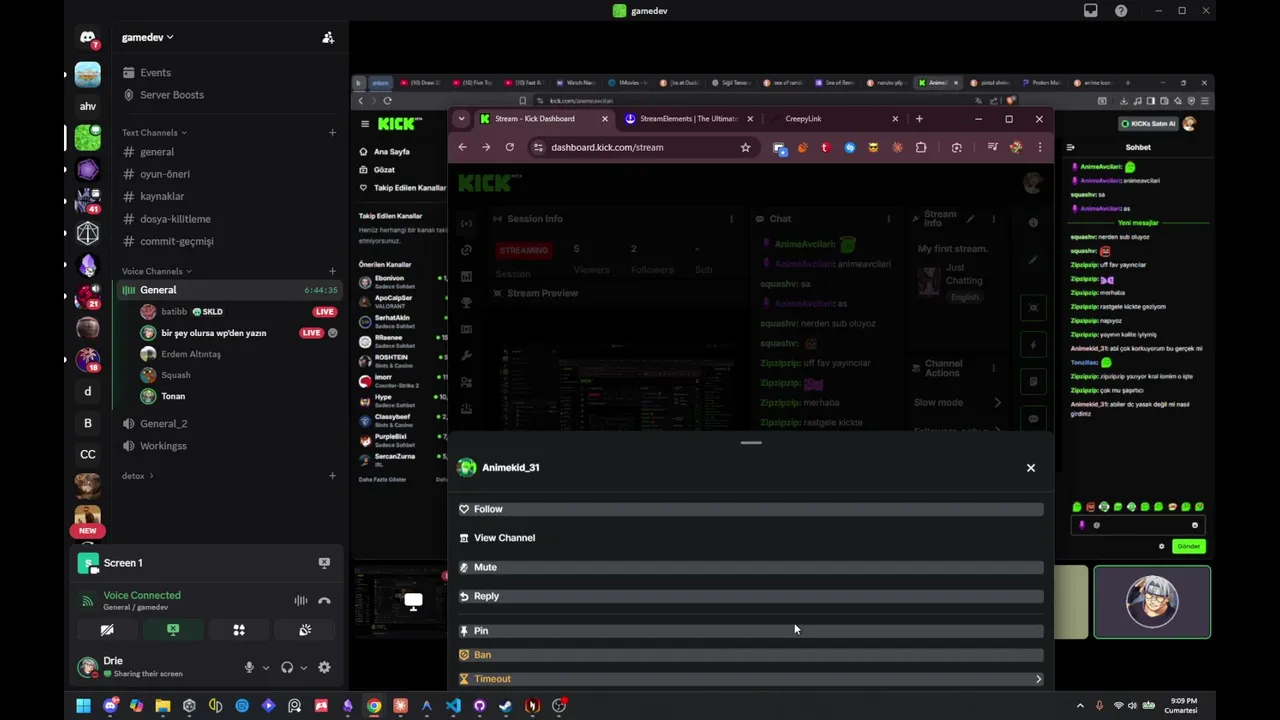Open Events in the gamedev sidebar
The width and height of the screenshot is (1280, 720).
click(155, 73)
